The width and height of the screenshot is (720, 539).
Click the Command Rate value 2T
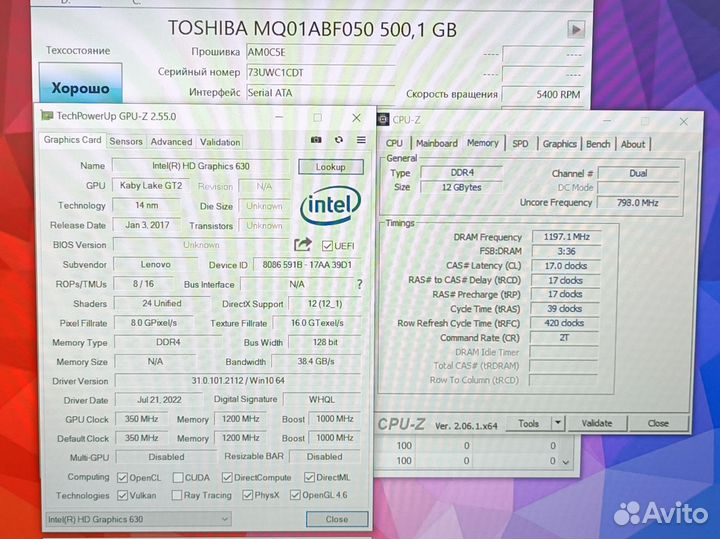(x=564, y=338)
